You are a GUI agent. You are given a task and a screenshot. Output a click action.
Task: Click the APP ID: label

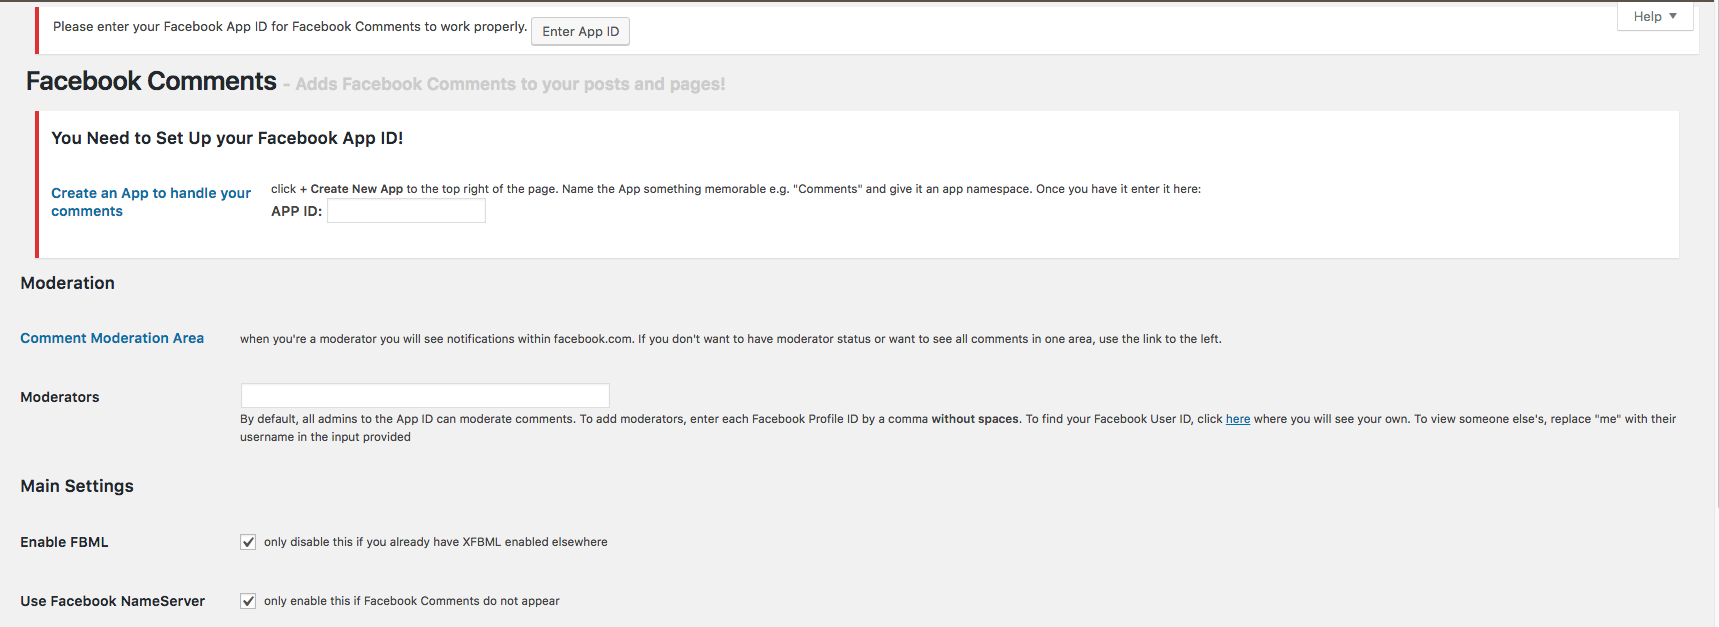[x=296, y=211]
